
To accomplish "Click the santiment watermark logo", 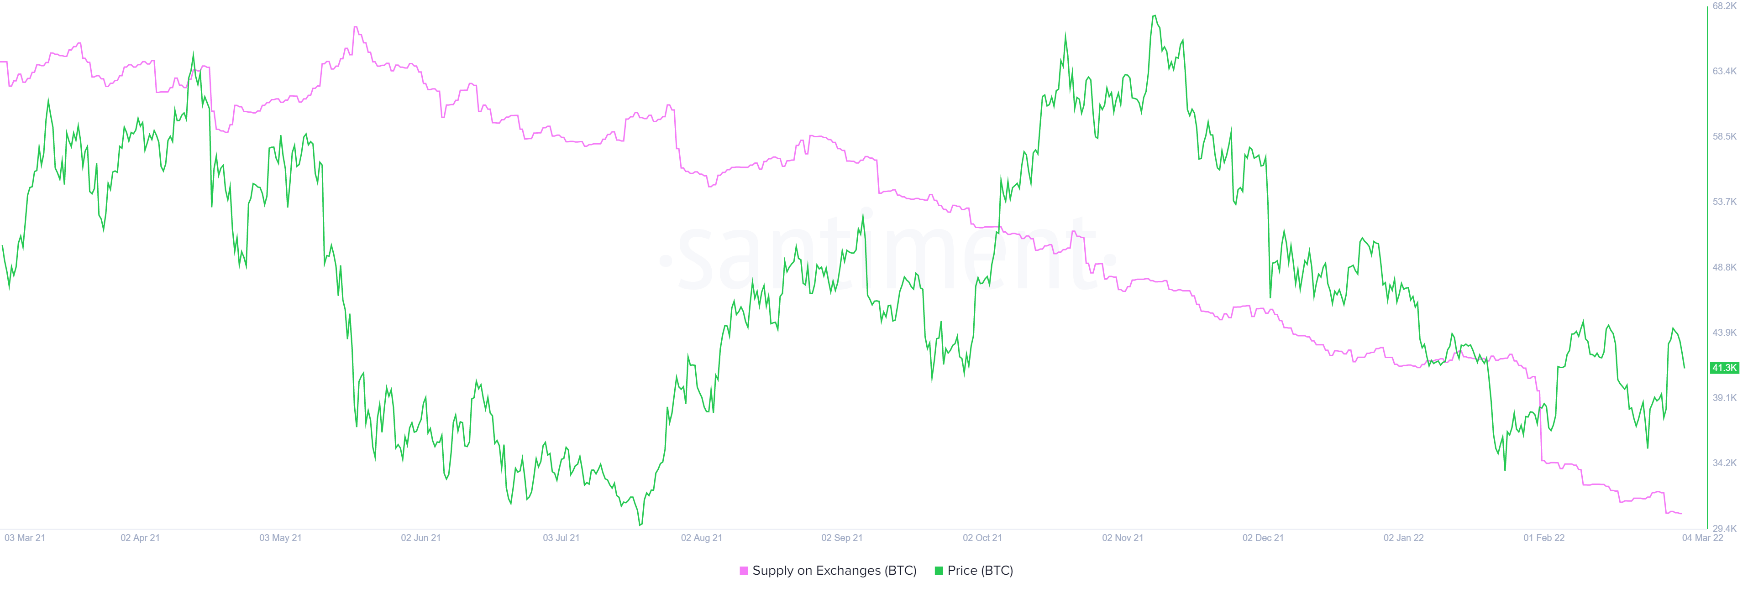I will [x=880, y=255].
